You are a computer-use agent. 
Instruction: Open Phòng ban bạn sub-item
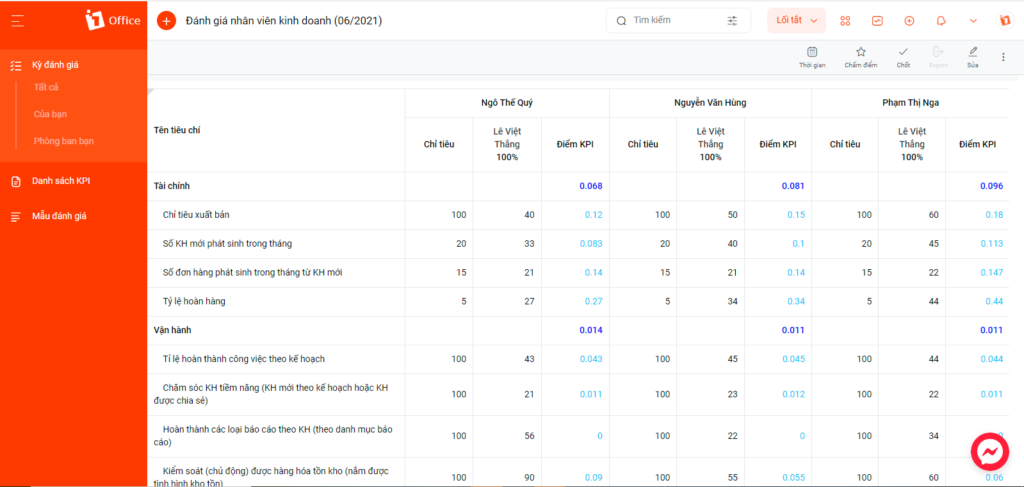(59, 140)
